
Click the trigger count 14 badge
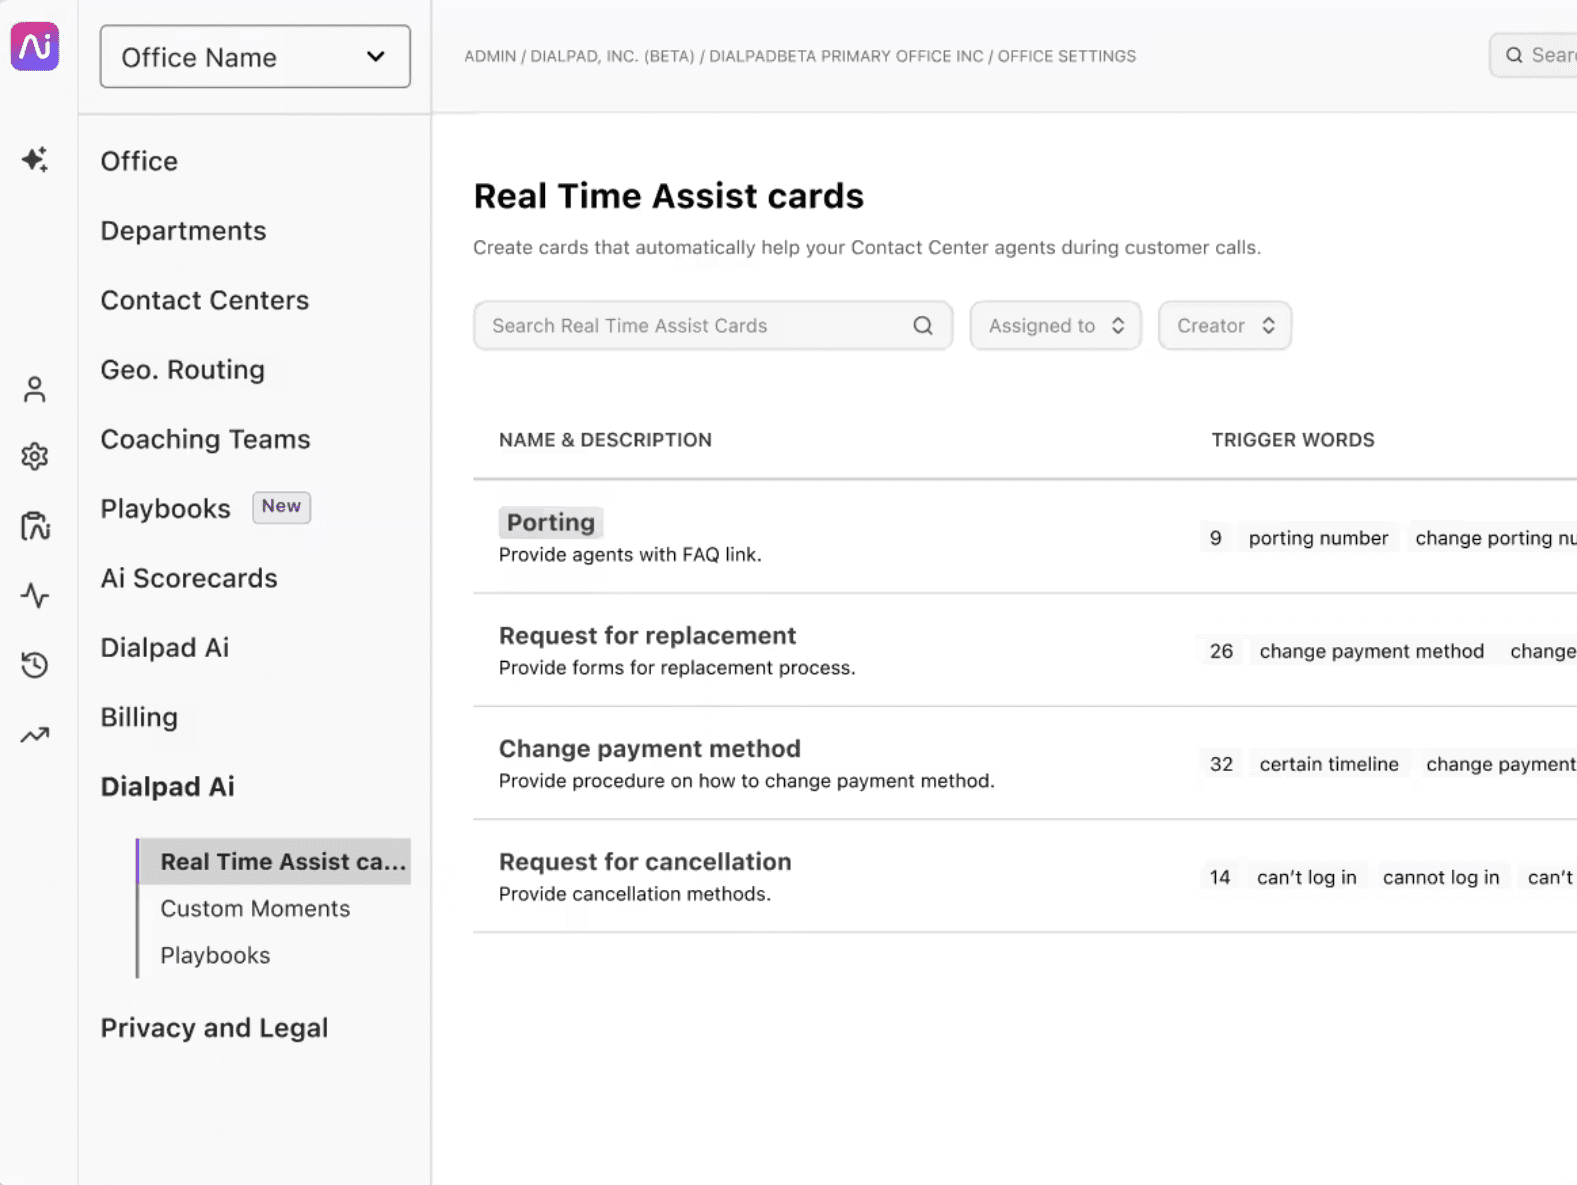pyautogui.click(x=1220, y=877)
